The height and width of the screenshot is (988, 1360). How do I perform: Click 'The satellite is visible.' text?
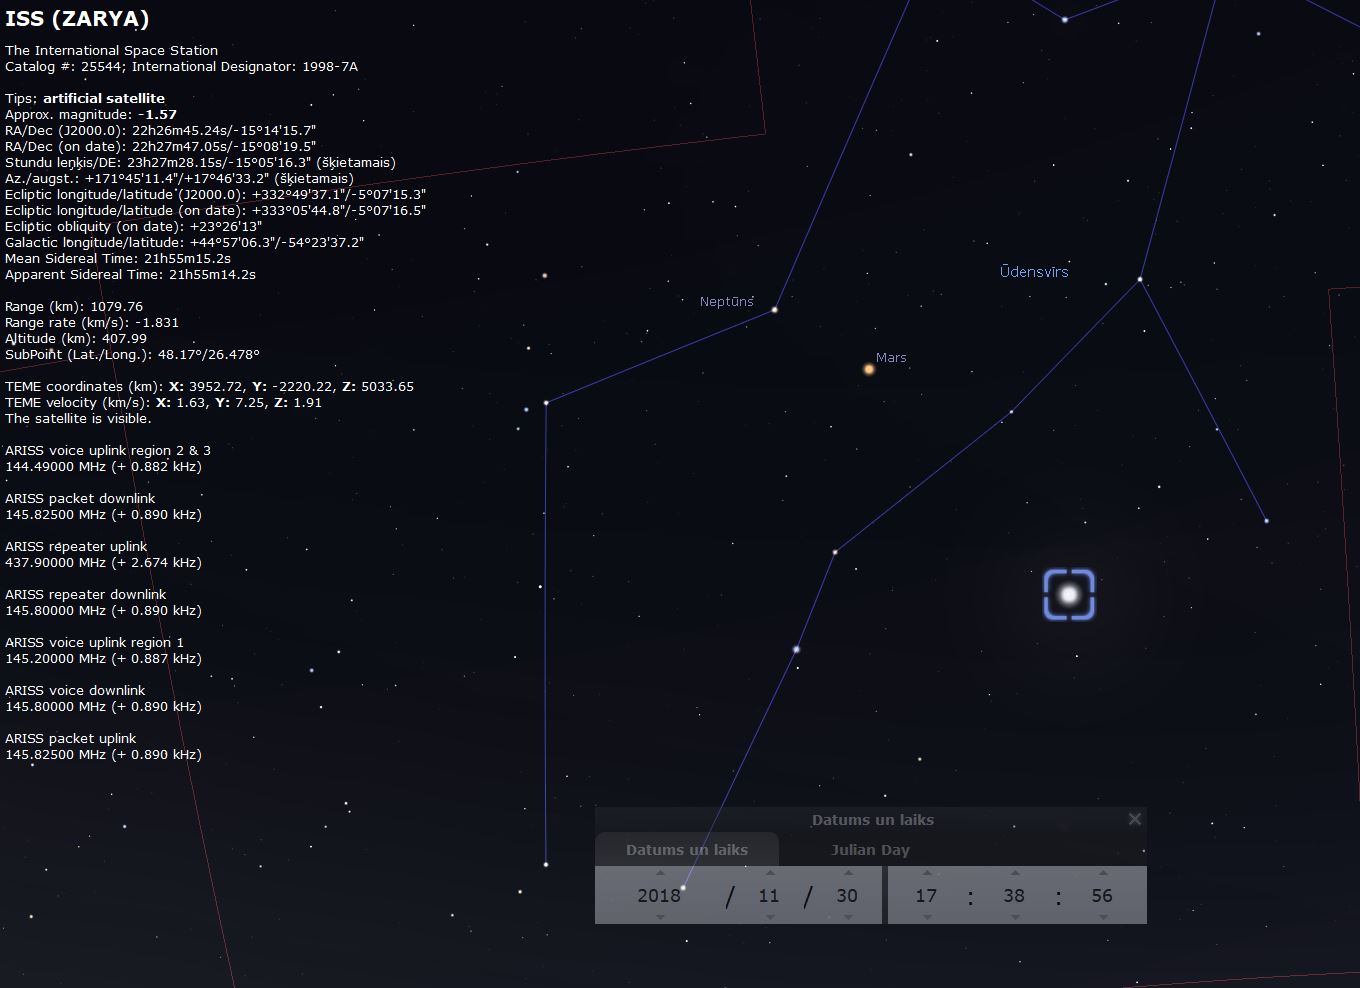coord(78,419)
